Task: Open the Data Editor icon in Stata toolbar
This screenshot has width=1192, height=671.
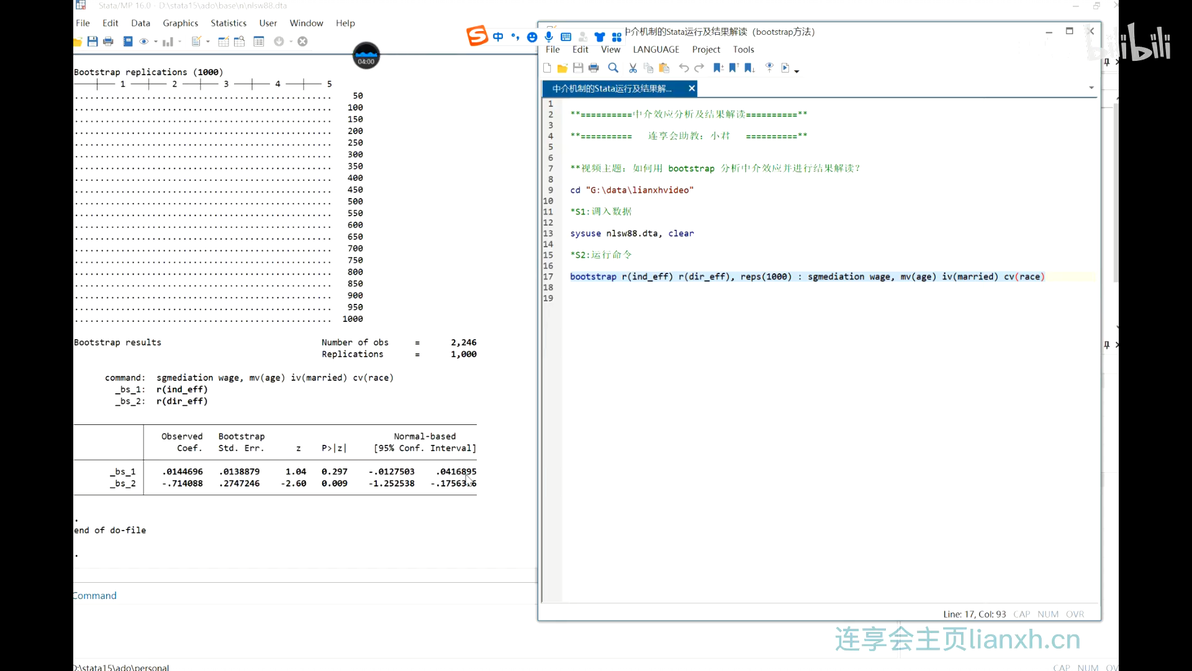Action: coord(223,42)
